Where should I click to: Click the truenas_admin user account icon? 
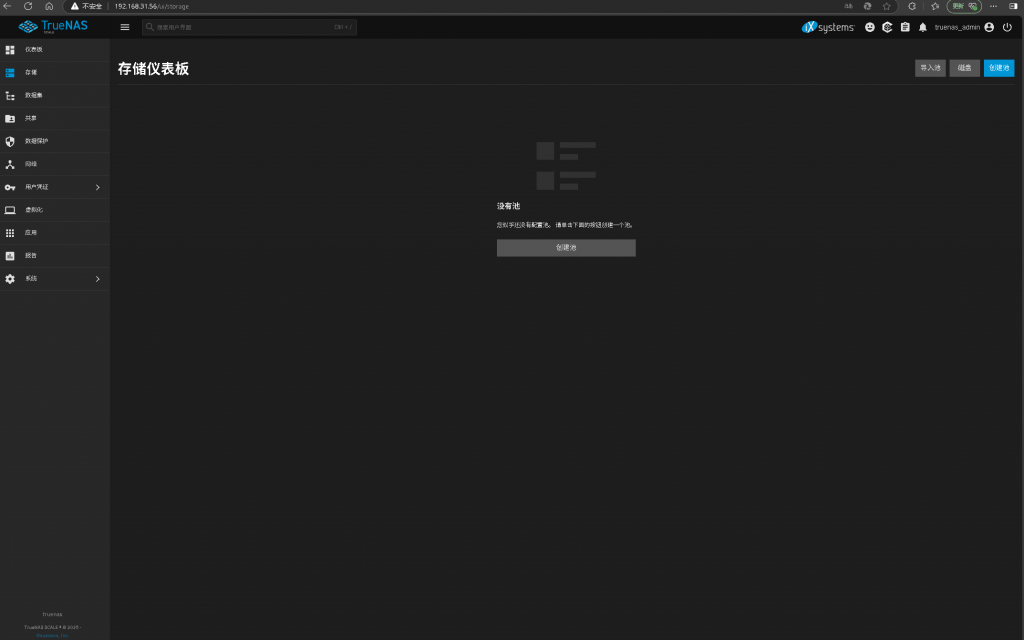coord(989,27)
